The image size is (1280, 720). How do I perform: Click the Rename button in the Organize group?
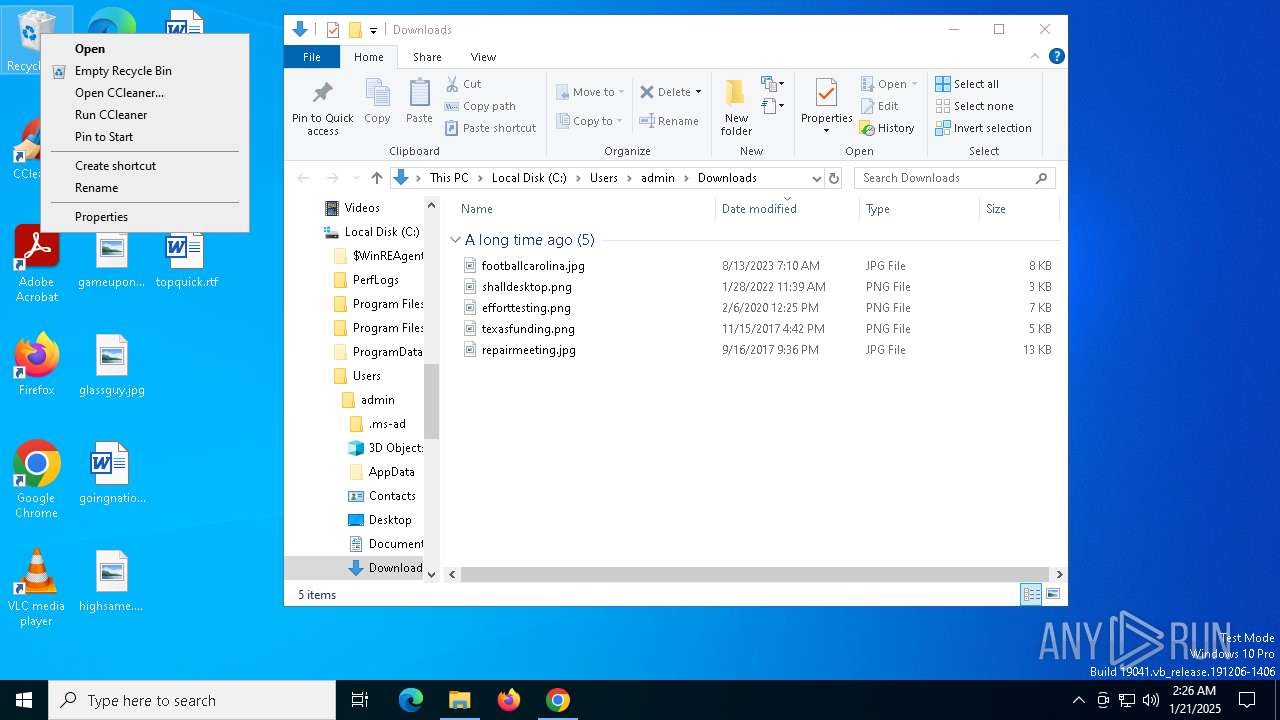point(670,121)
